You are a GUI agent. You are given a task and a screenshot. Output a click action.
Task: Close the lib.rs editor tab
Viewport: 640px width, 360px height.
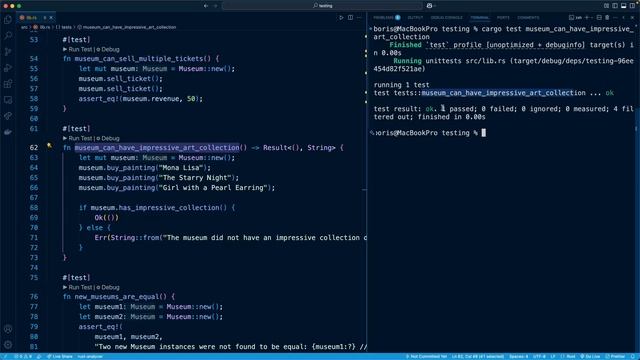coord(51,18)
